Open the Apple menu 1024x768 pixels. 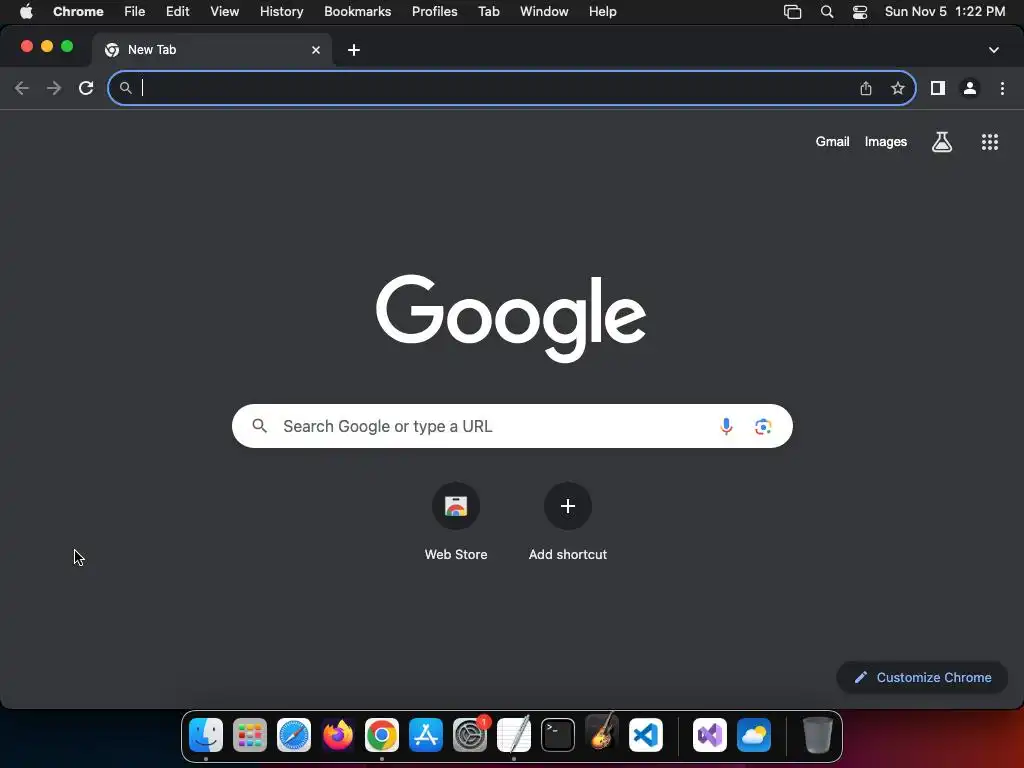coord(26,12)
